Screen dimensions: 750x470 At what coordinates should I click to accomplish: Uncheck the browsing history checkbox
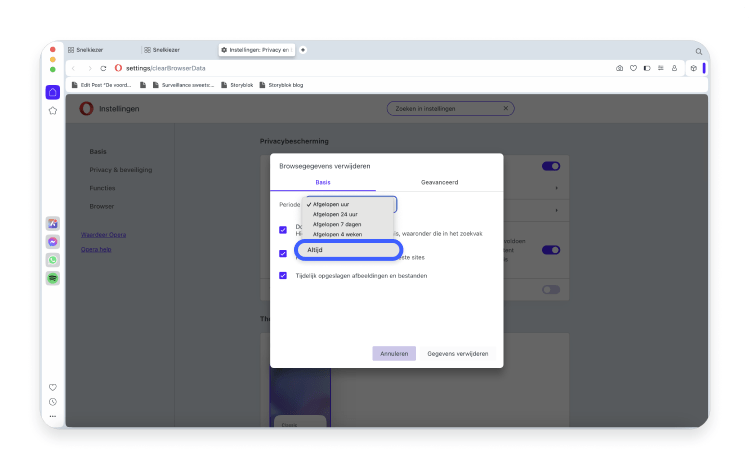284,229
